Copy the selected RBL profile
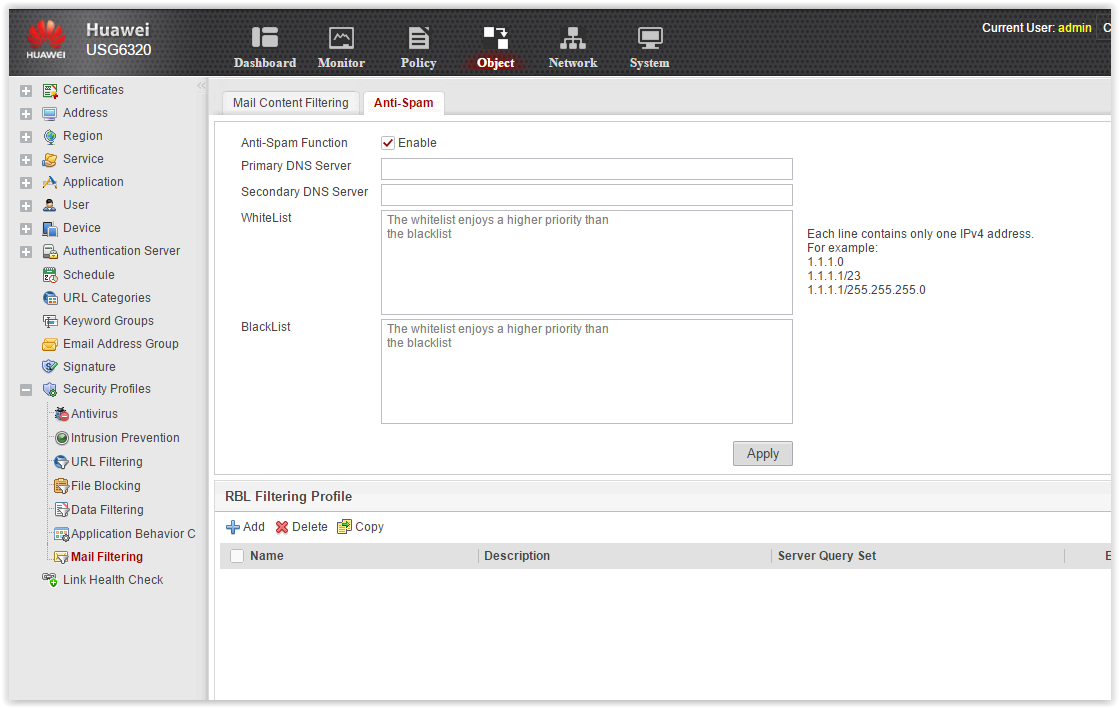The height and width of the screenshot is (708, 1119). tap(360, 527)
